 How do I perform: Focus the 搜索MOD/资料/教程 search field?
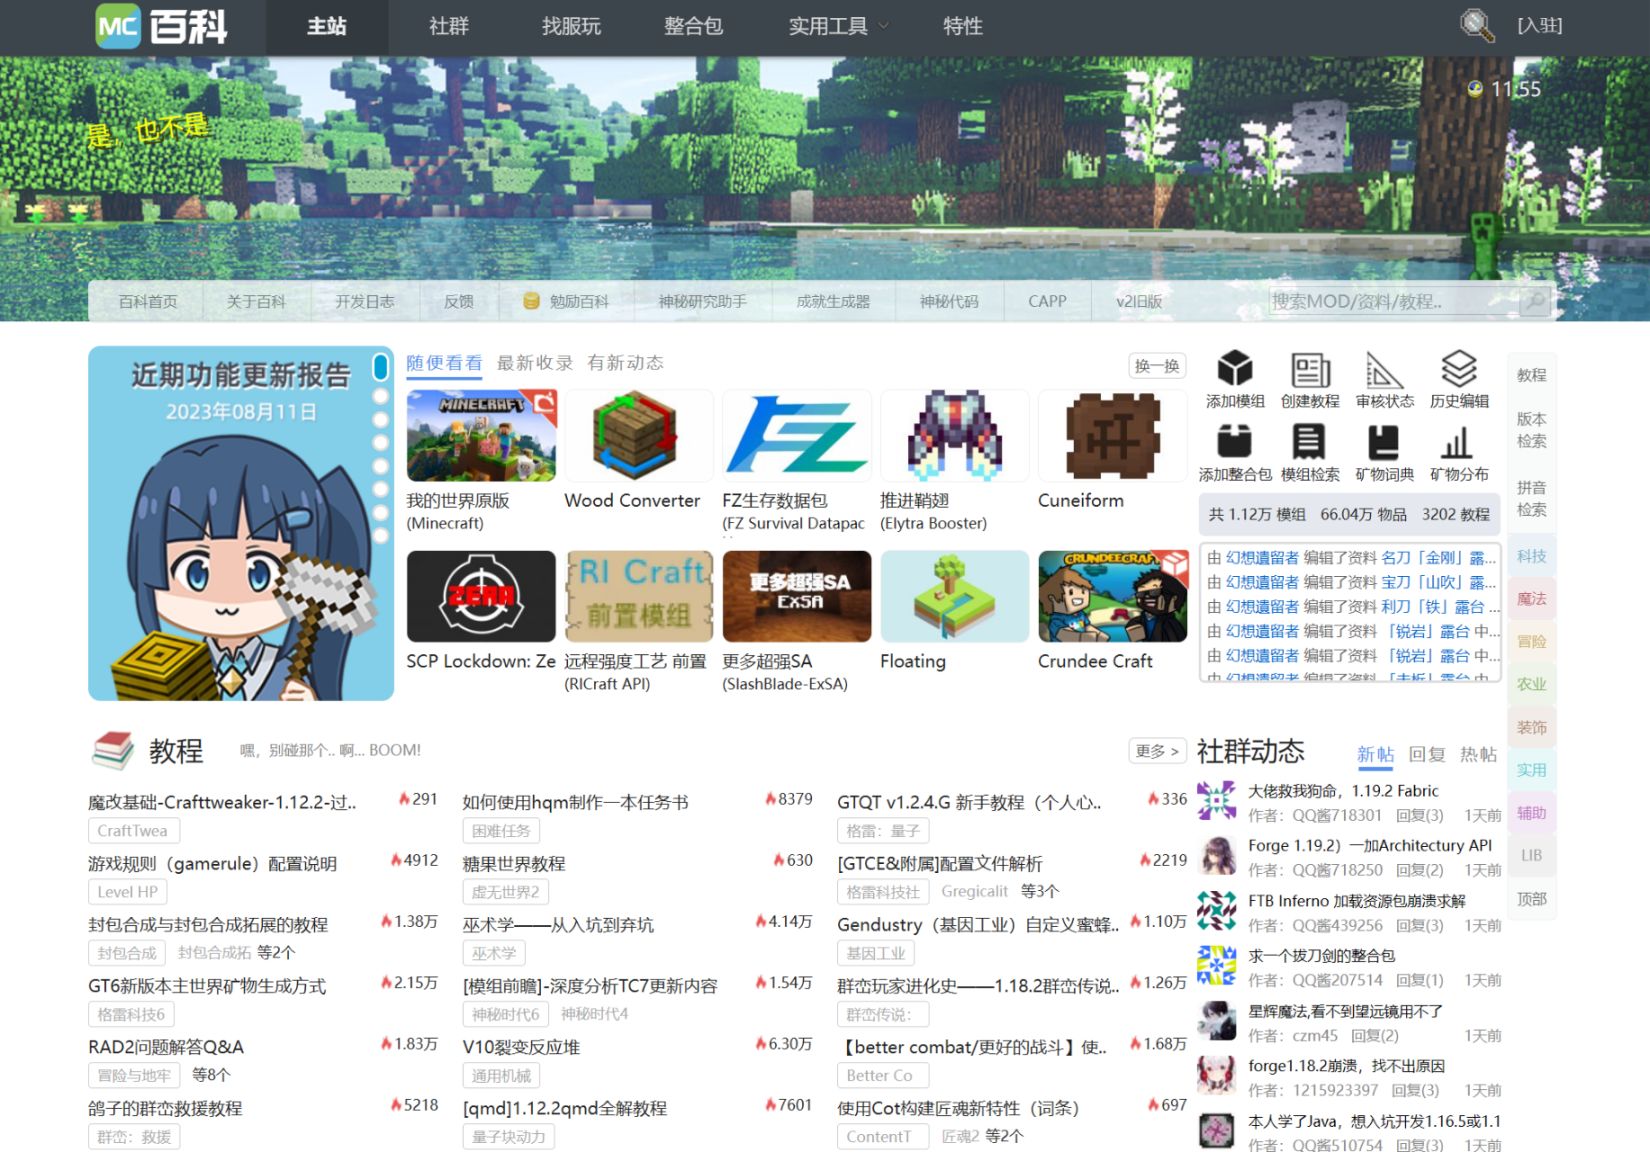1393,301
